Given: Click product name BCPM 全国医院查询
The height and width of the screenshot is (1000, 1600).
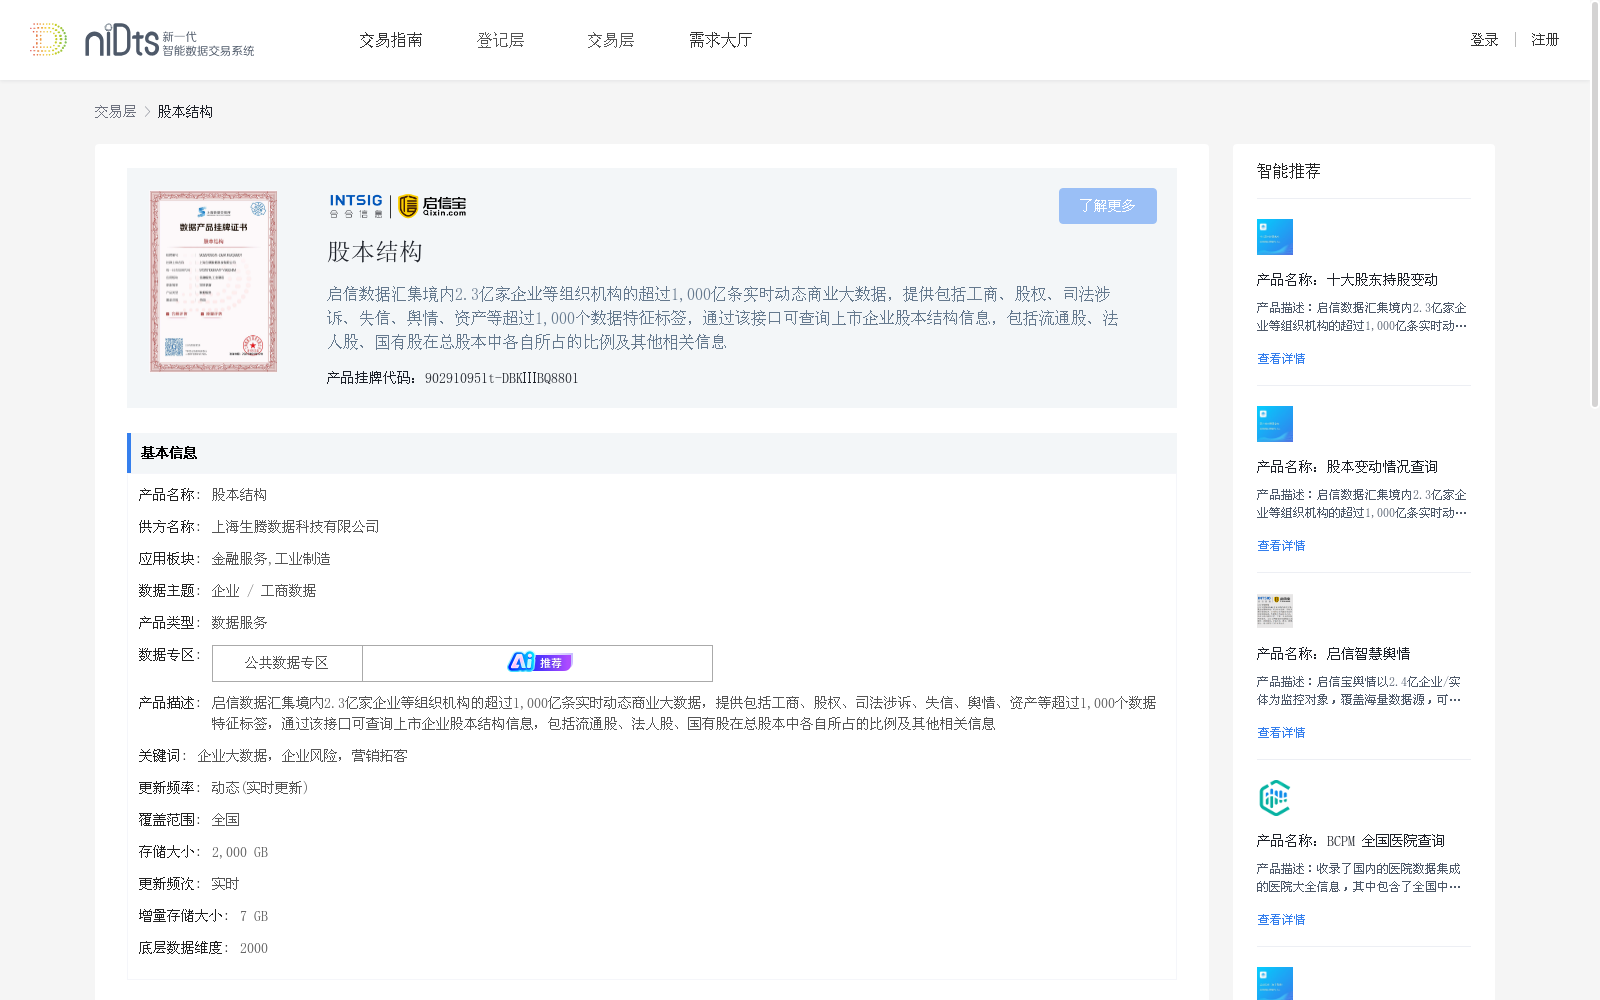Looking at the screenshot, I should (1386, 841).
